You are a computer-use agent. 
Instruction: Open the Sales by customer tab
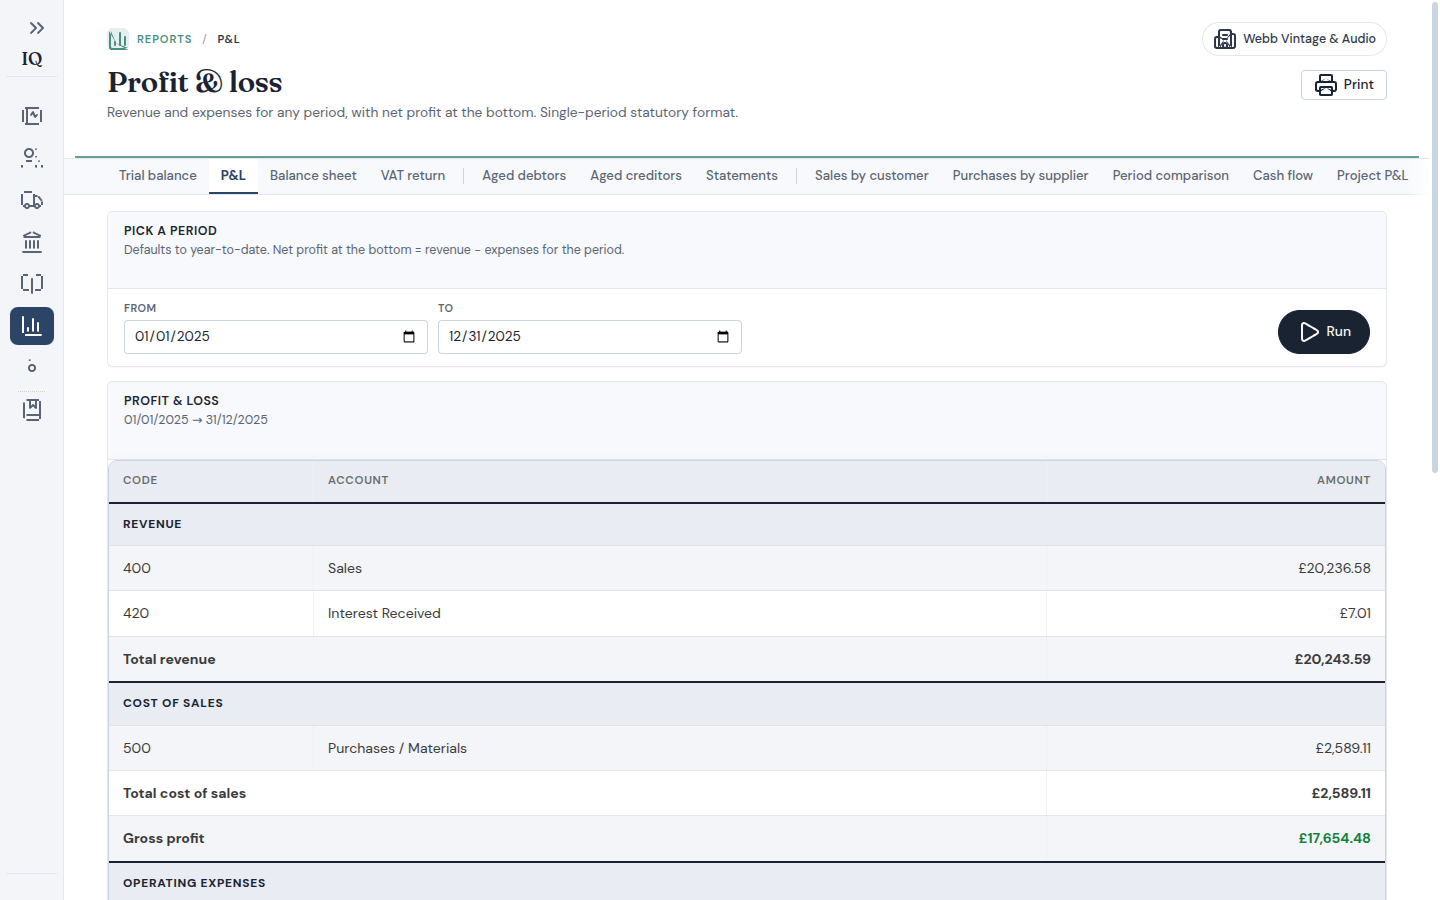[872, 176]
